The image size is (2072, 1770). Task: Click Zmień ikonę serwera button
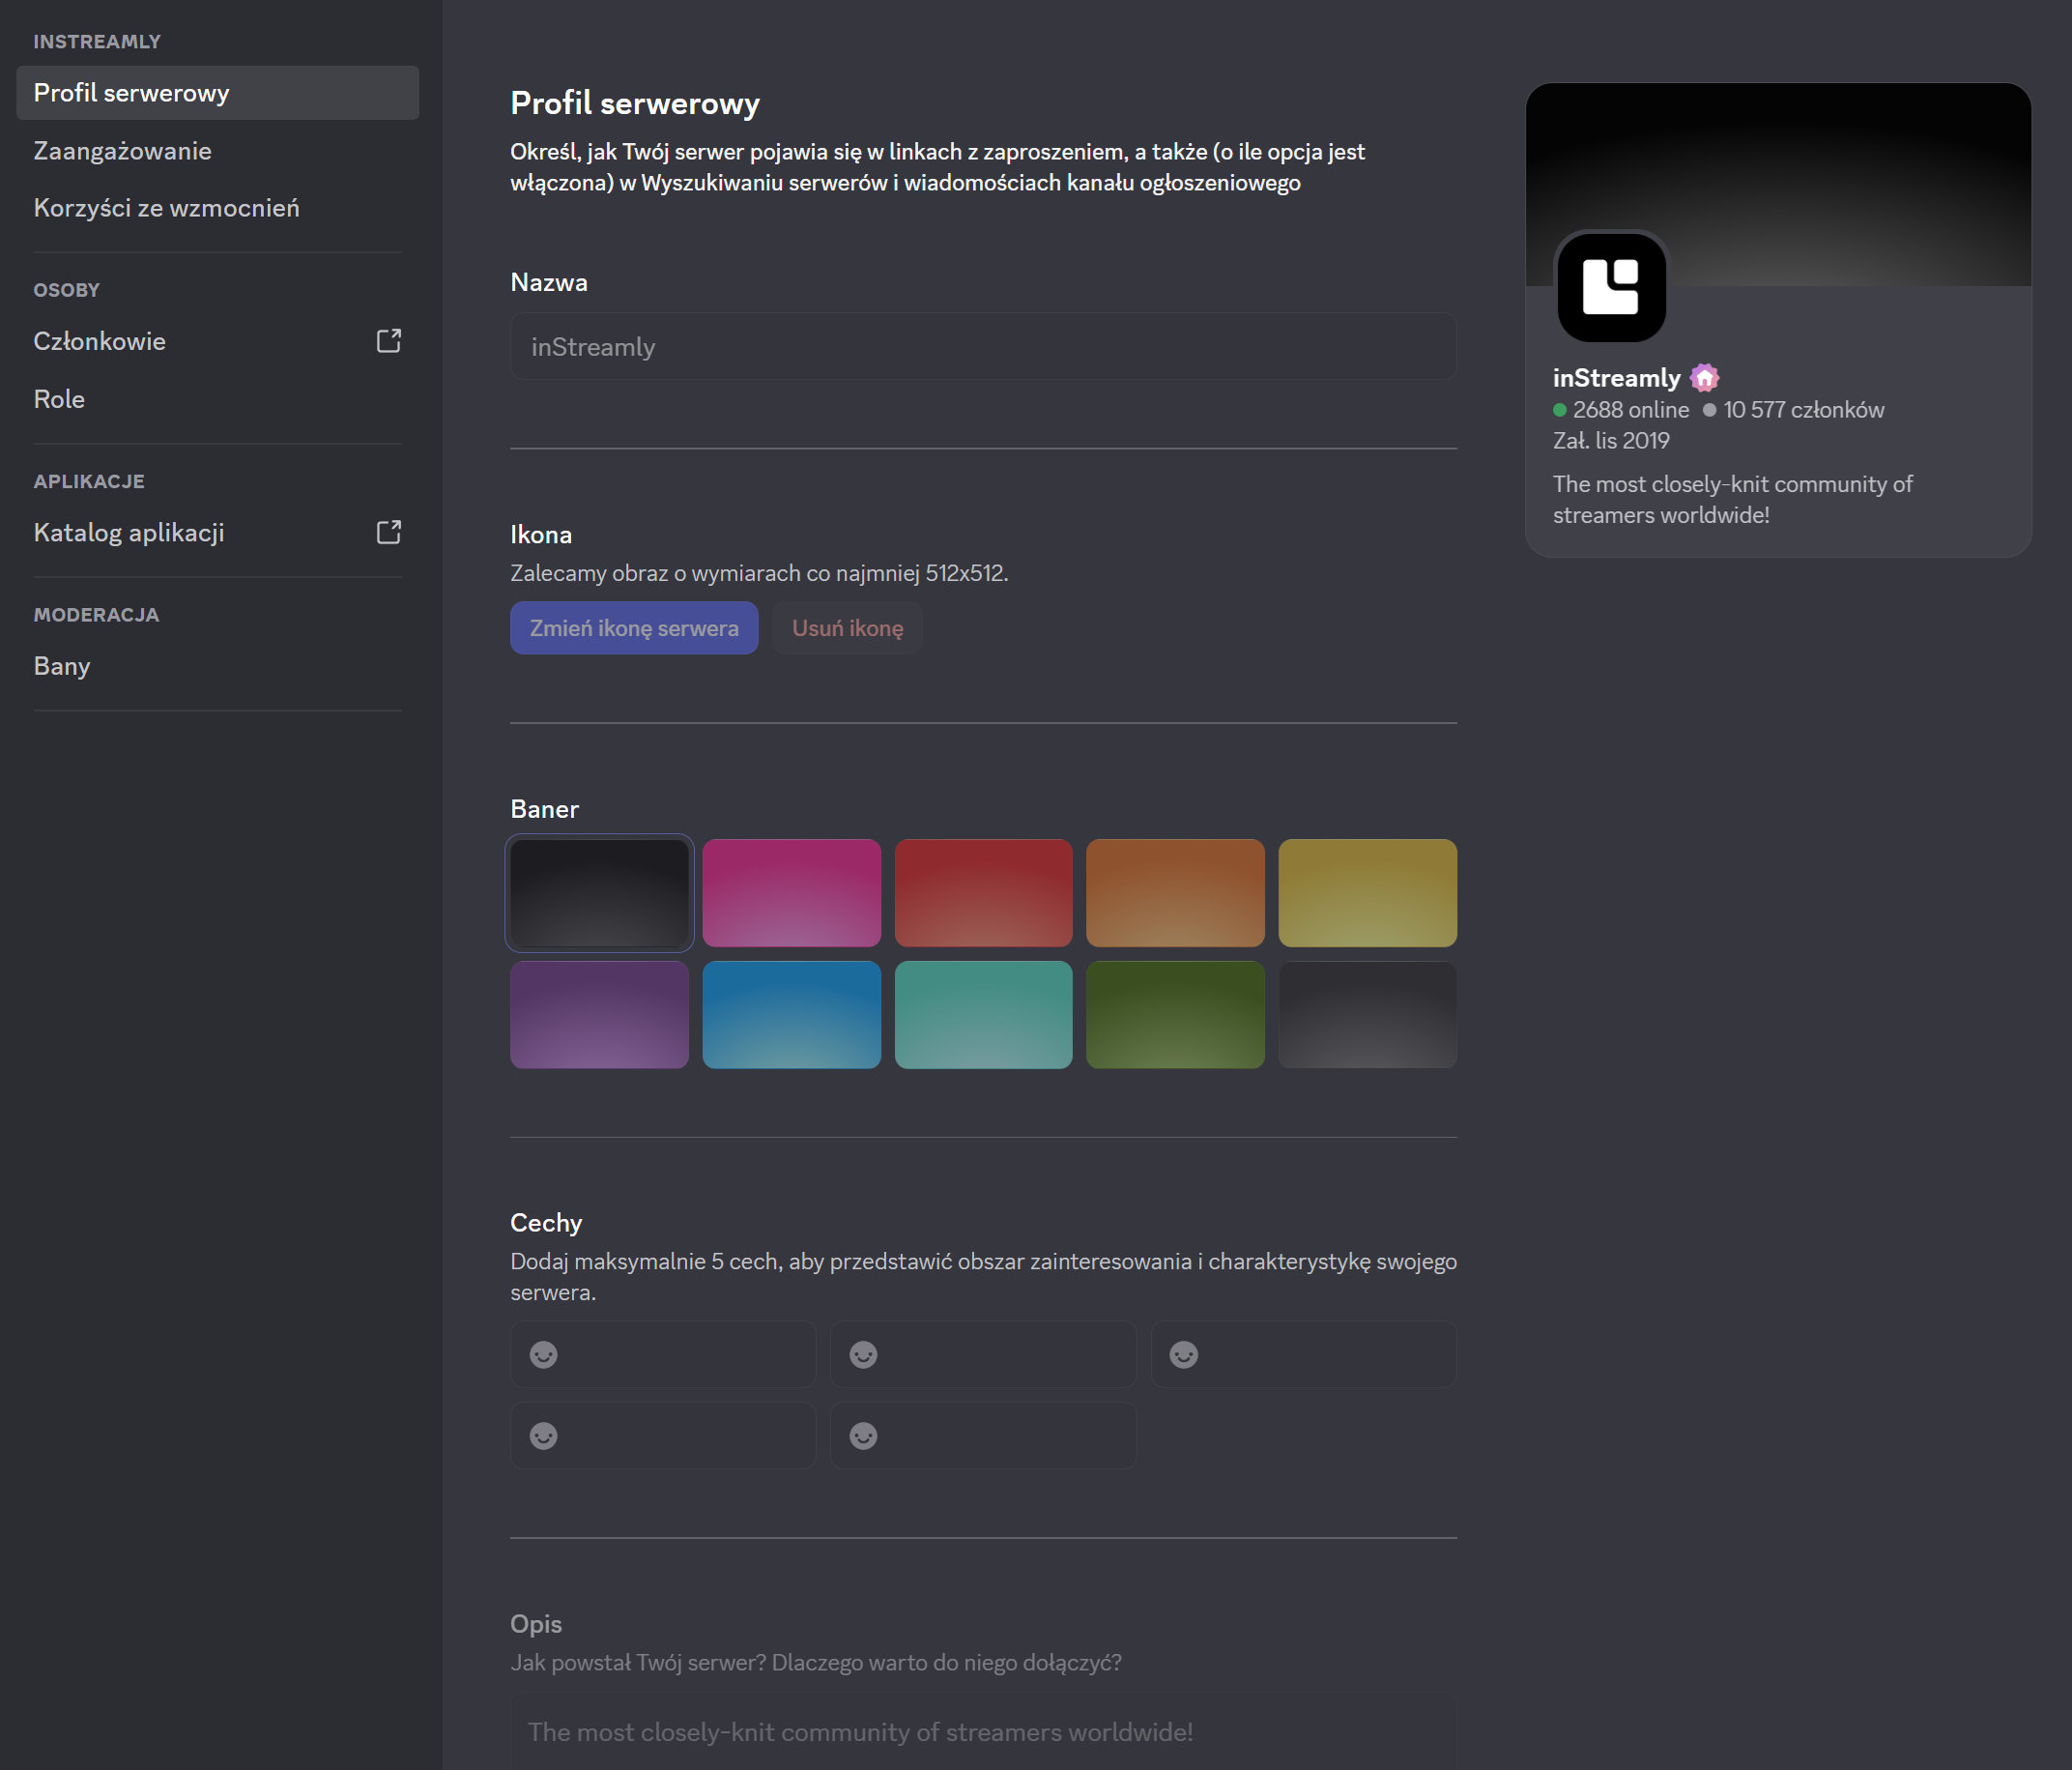(634, 628)
